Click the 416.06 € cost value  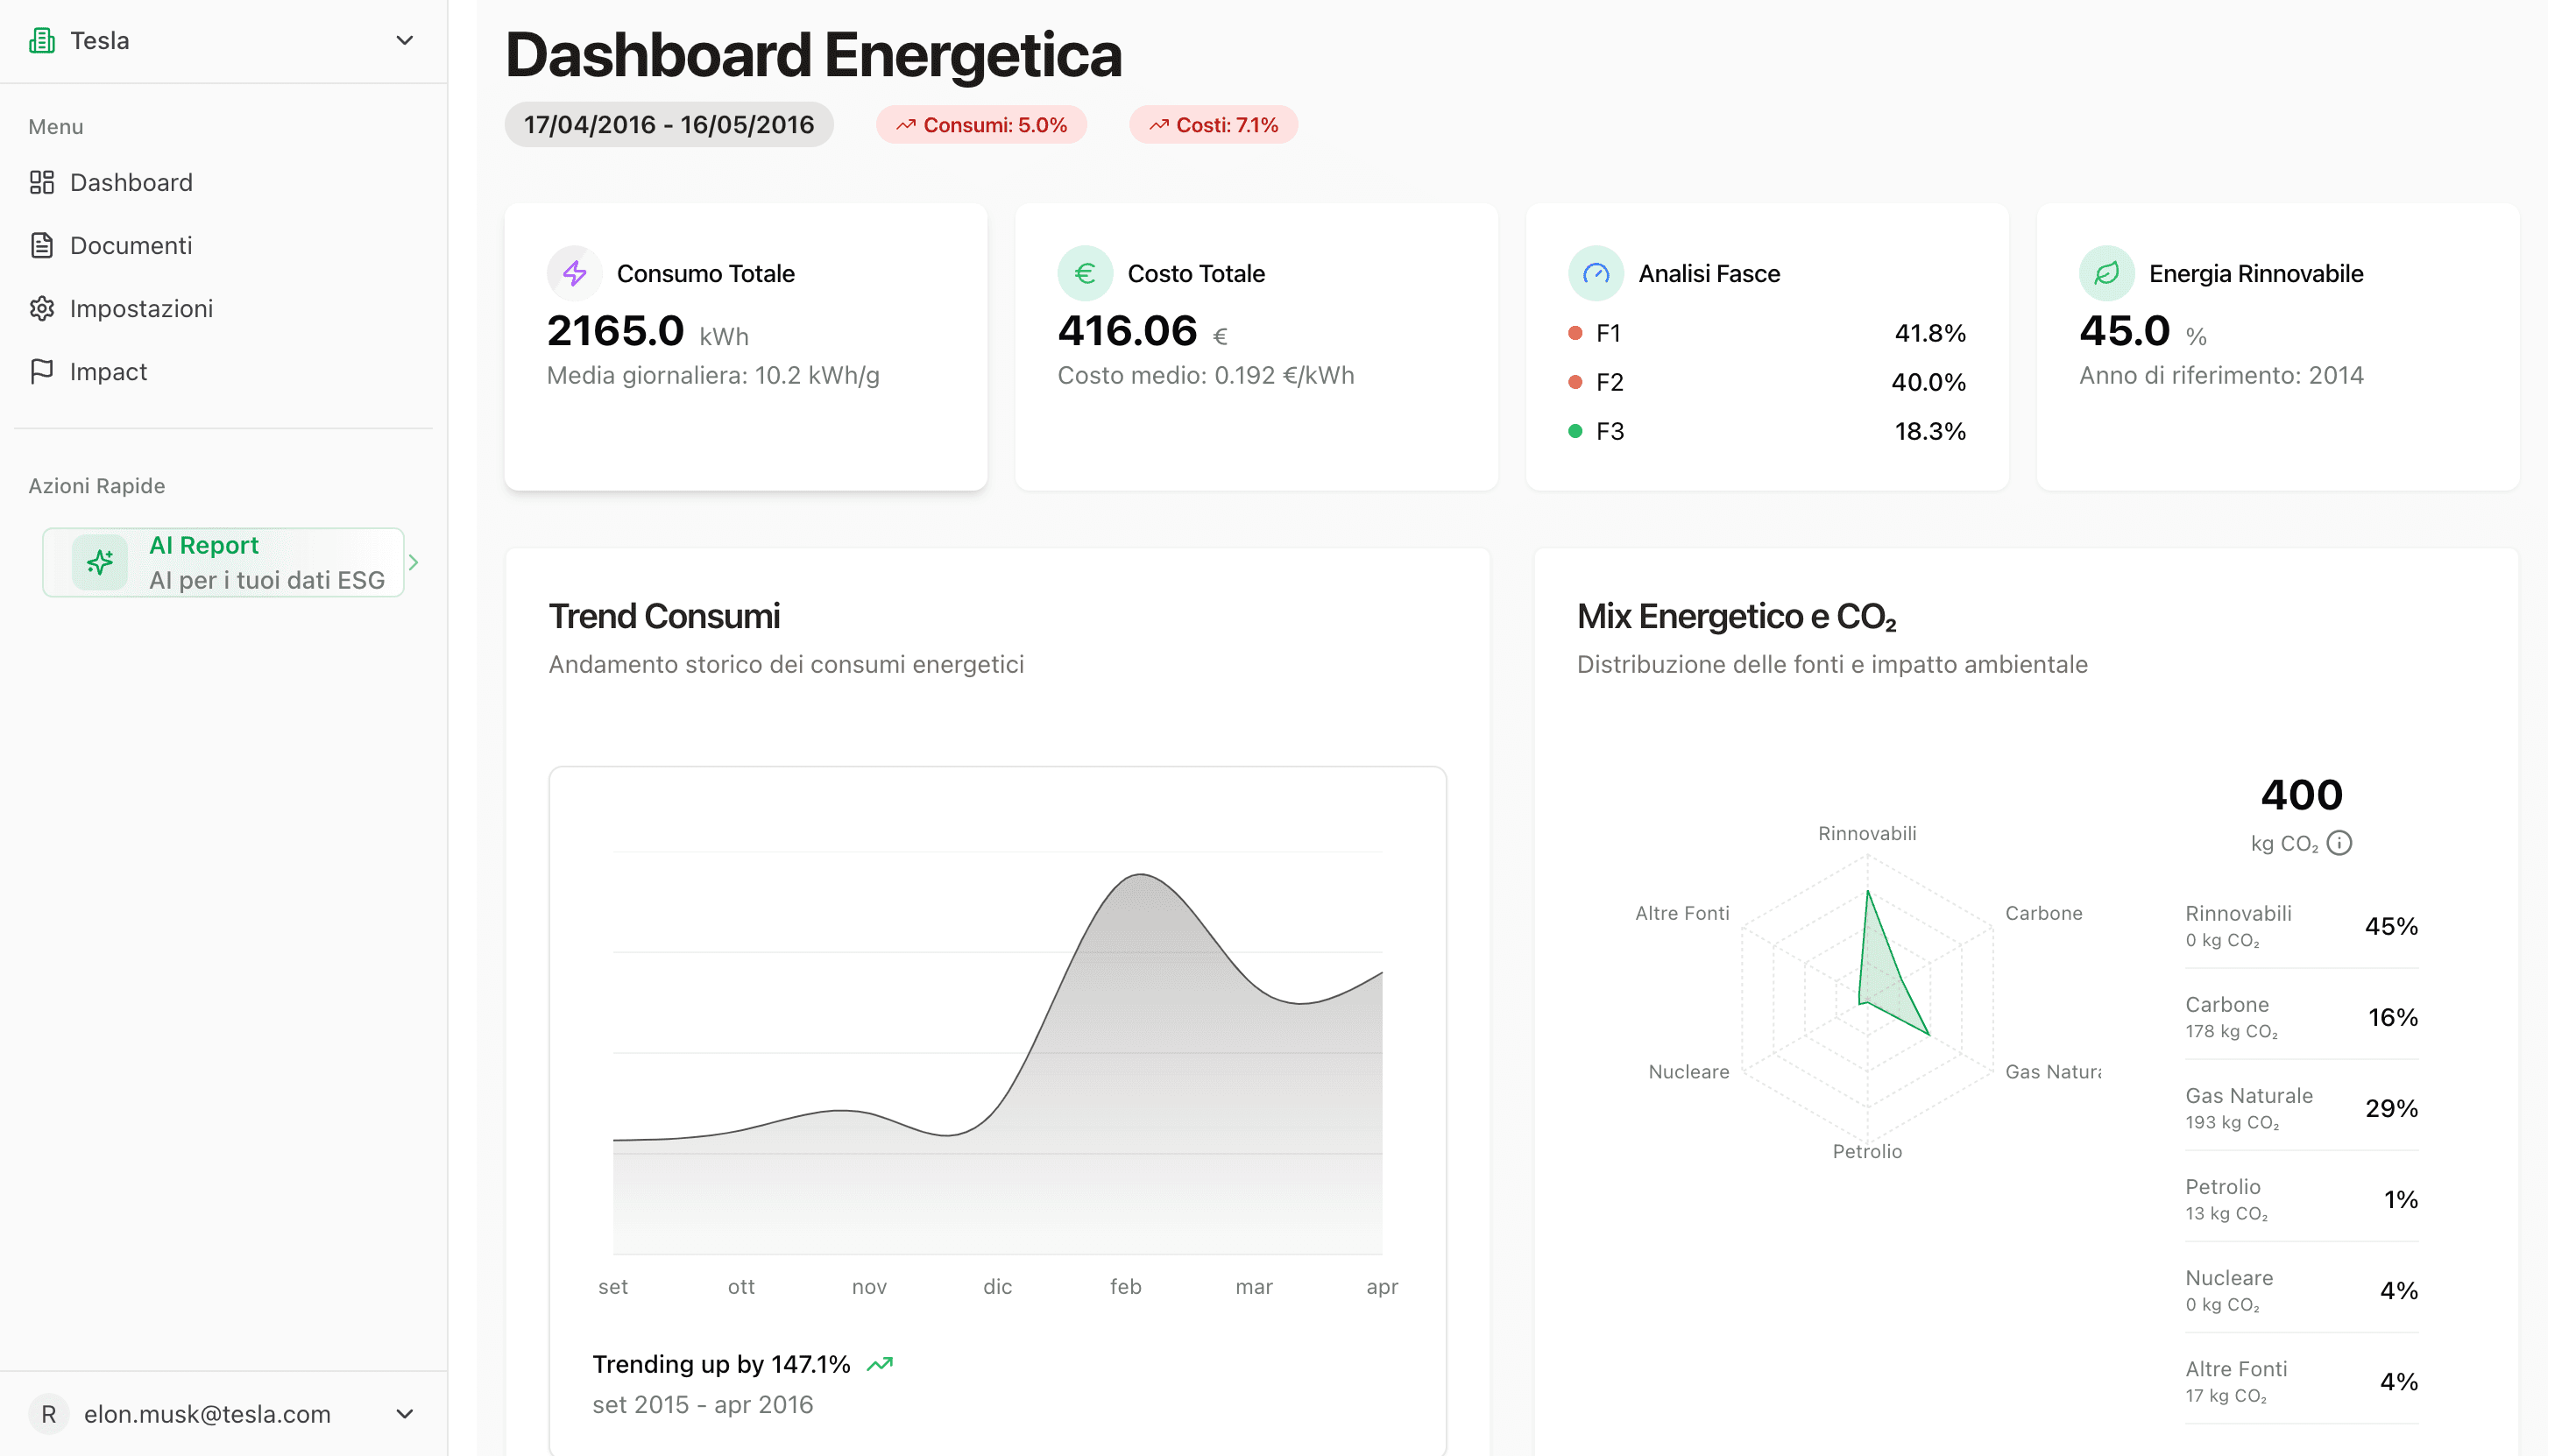click(1142, 331)
